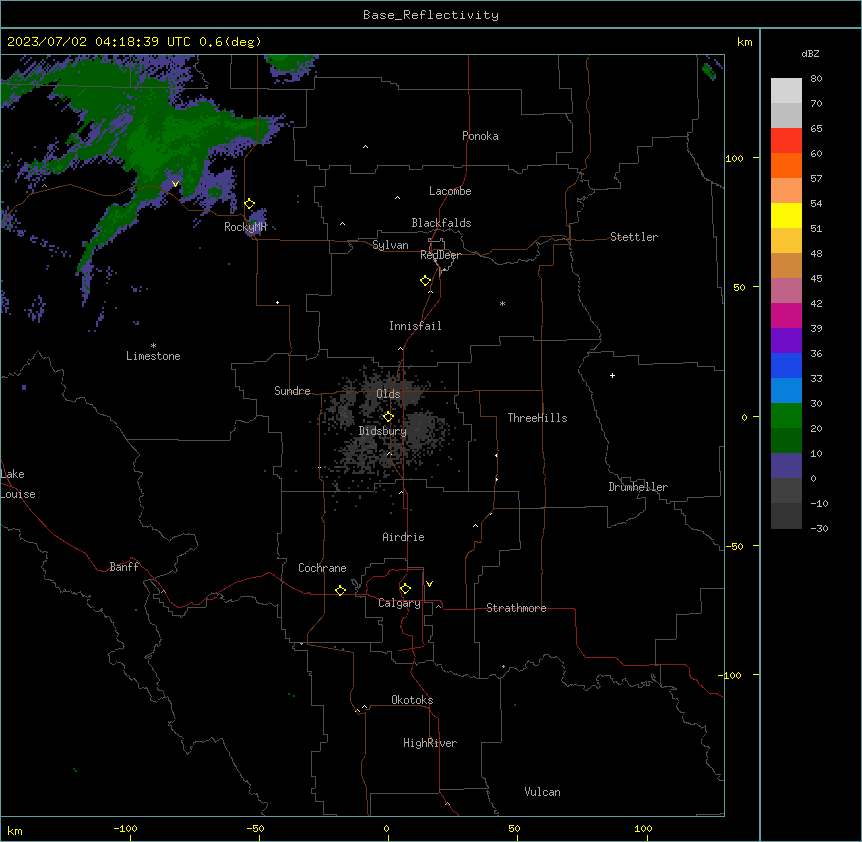Click the white plus marker north of Drumheller

pos(612,375)
